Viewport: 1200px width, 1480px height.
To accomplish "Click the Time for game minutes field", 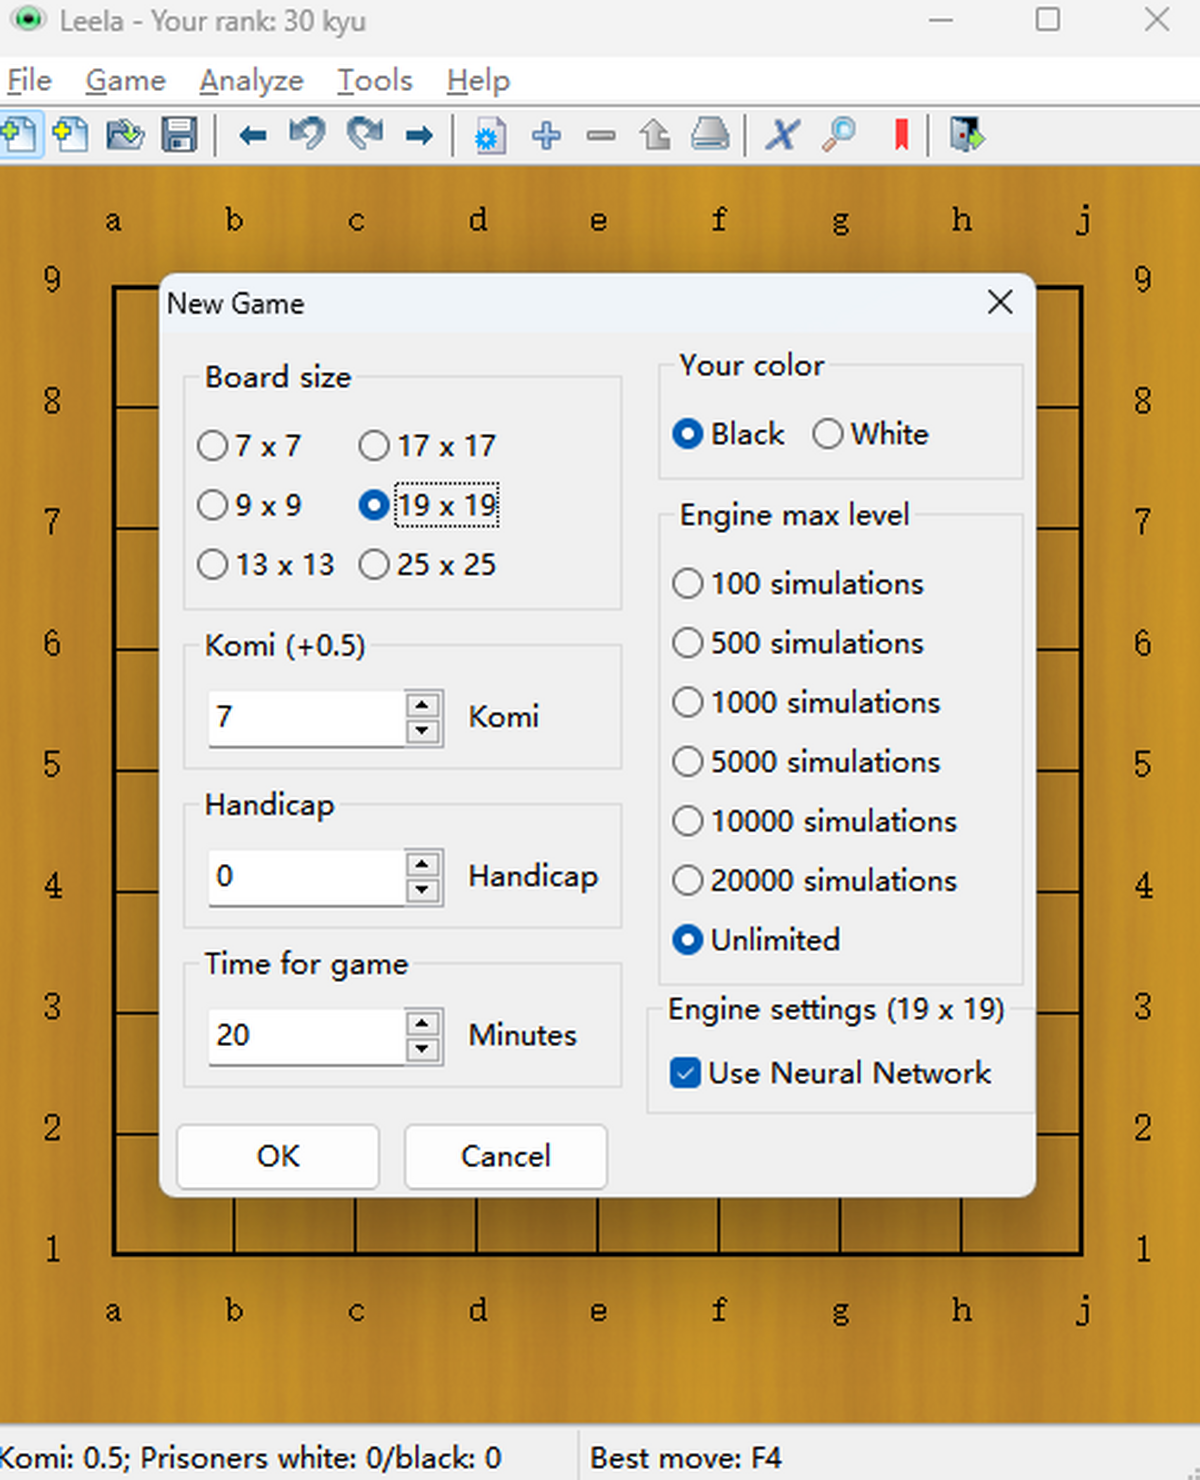I will [x=306, y=1036].
